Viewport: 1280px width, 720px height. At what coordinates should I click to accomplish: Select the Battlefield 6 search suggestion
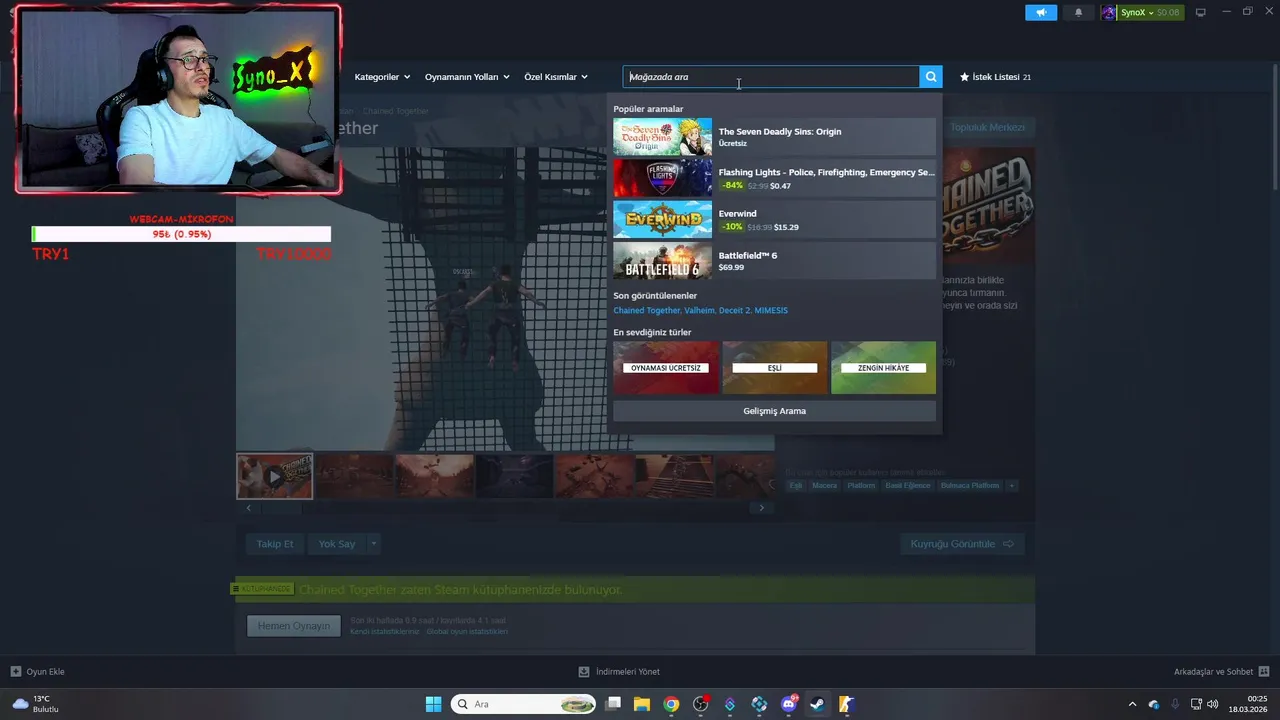click(x=774, y=261)
